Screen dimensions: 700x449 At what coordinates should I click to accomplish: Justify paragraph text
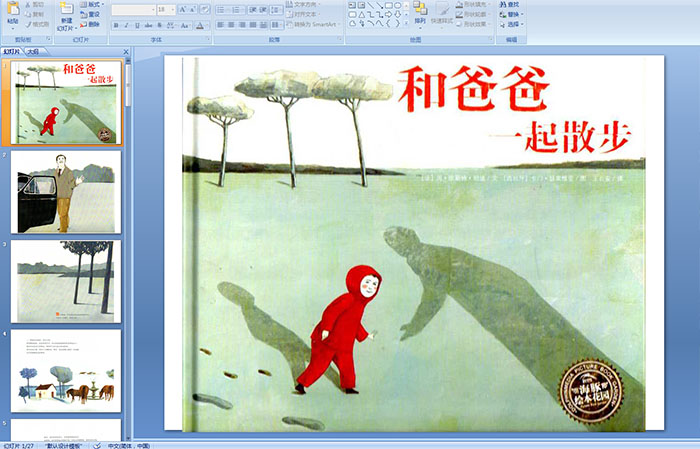pyautogui.click(x=253, y=25)
